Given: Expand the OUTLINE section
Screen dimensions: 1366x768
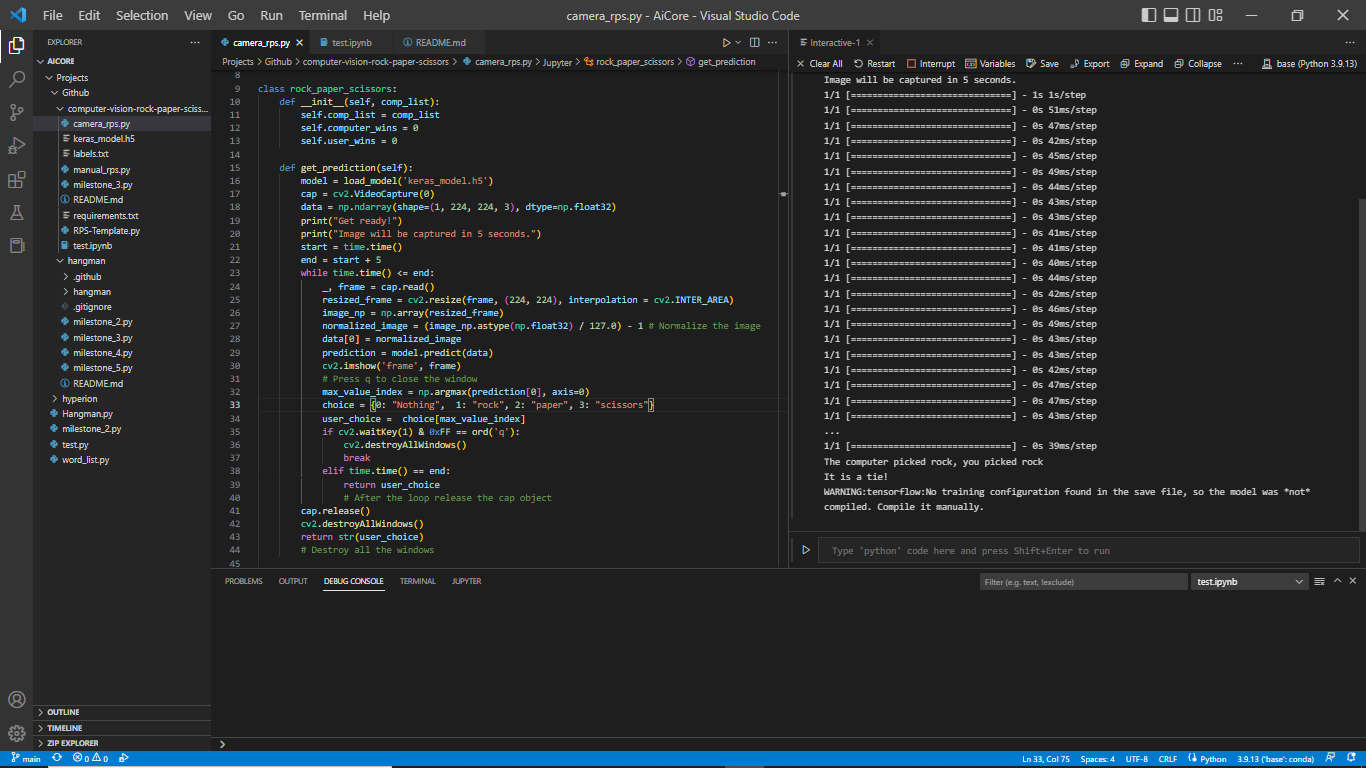Looking at the screenshot, I should click(x=63, y=712).
